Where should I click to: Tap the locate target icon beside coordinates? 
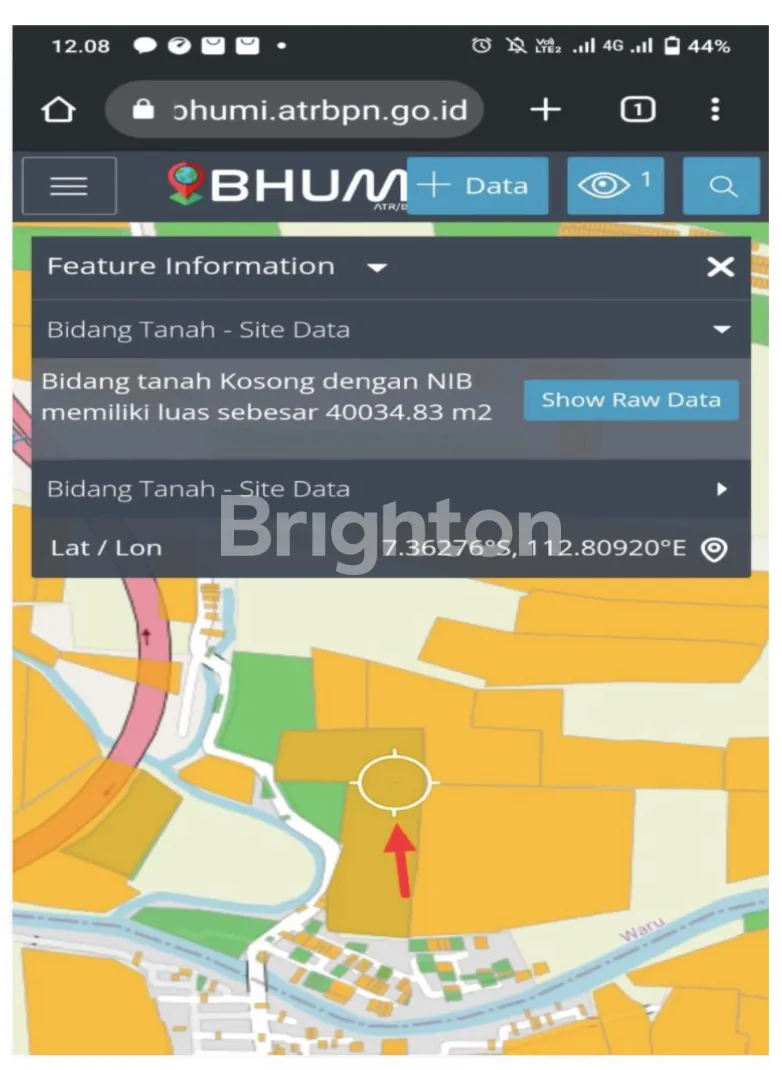(714, 549)
